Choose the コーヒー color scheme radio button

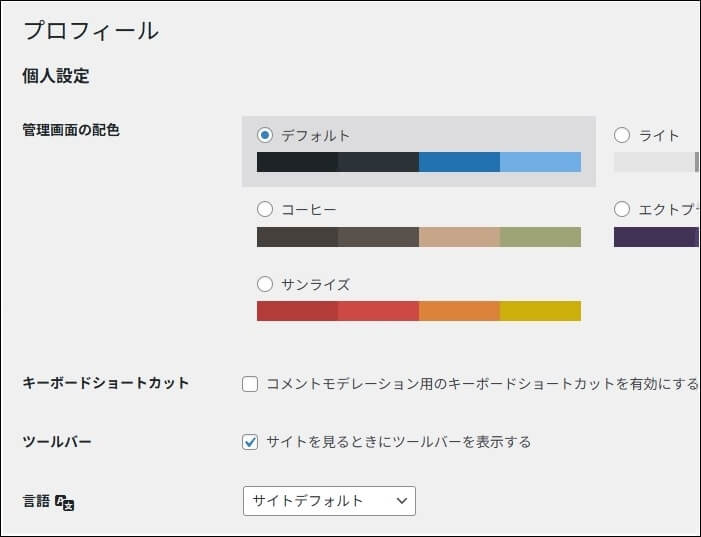265,209
